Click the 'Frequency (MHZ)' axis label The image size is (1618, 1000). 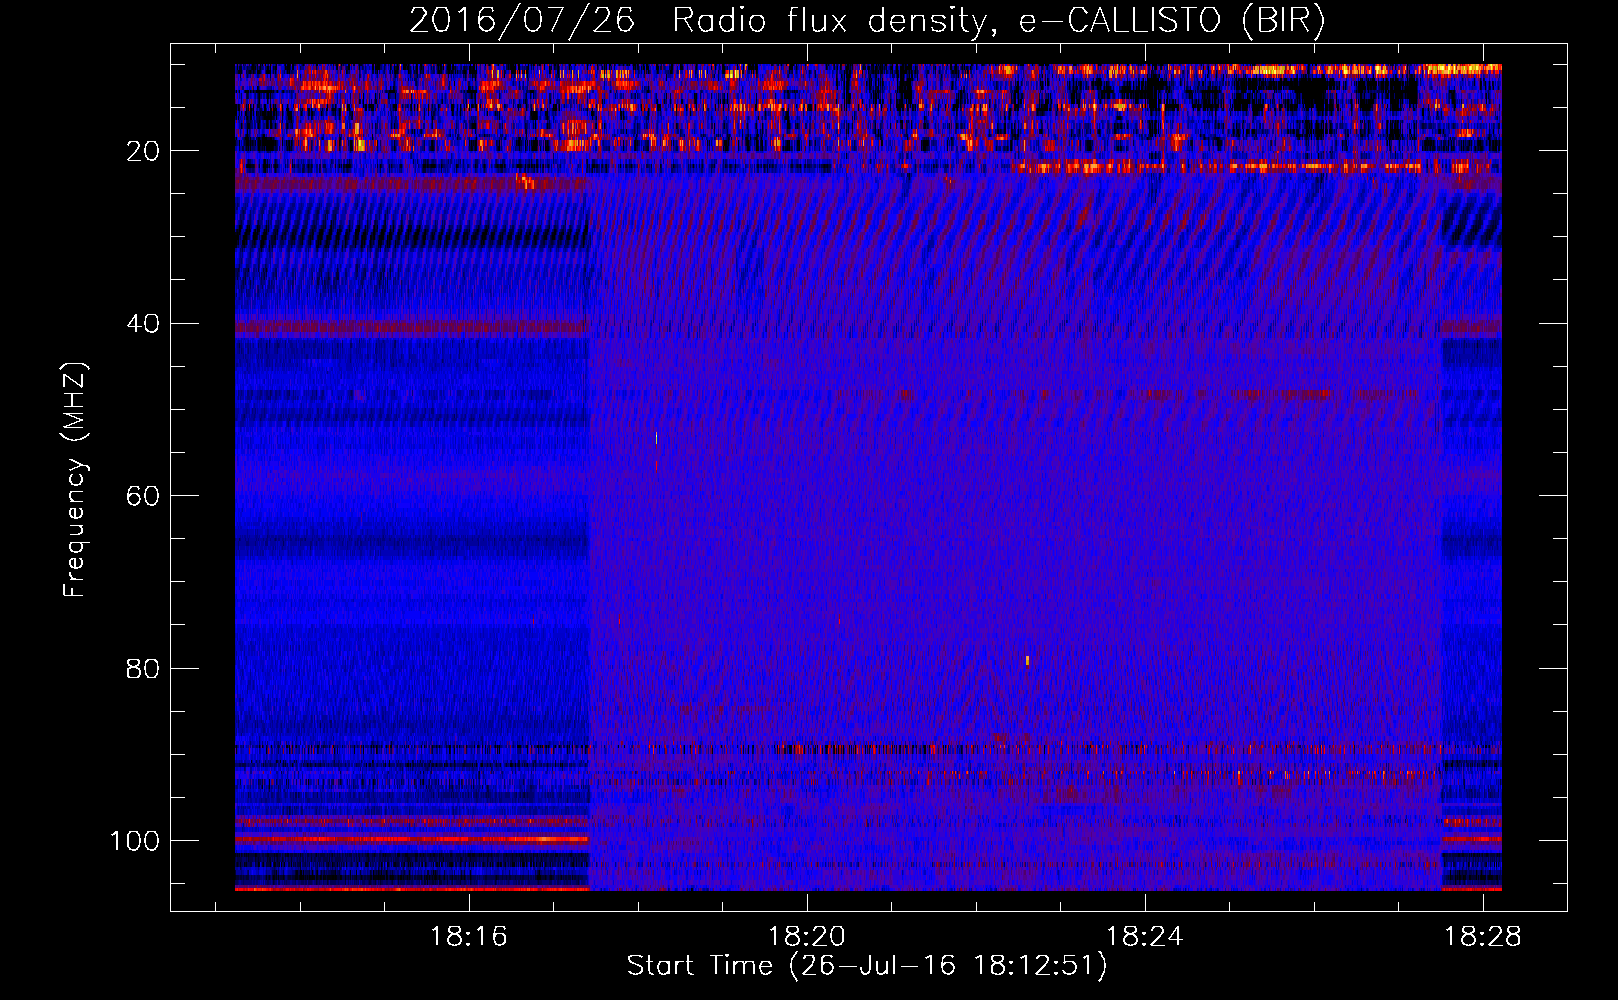75,479
